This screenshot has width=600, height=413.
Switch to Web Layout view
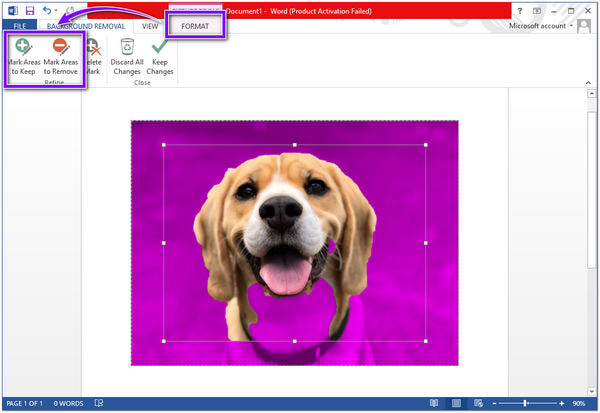pyautogui.click(x=478, y=403)
